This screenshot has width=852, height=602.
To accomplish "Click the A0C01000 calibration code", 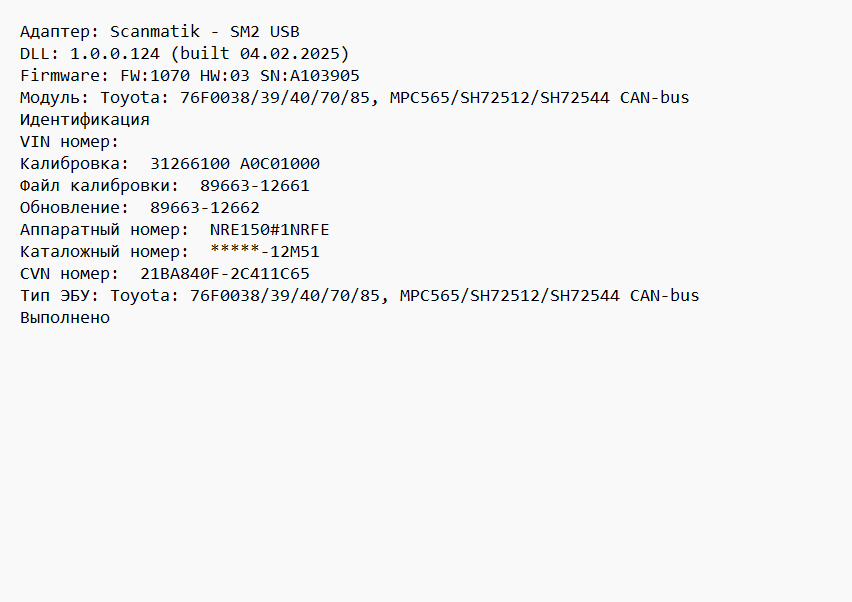I will click(280, 164).
